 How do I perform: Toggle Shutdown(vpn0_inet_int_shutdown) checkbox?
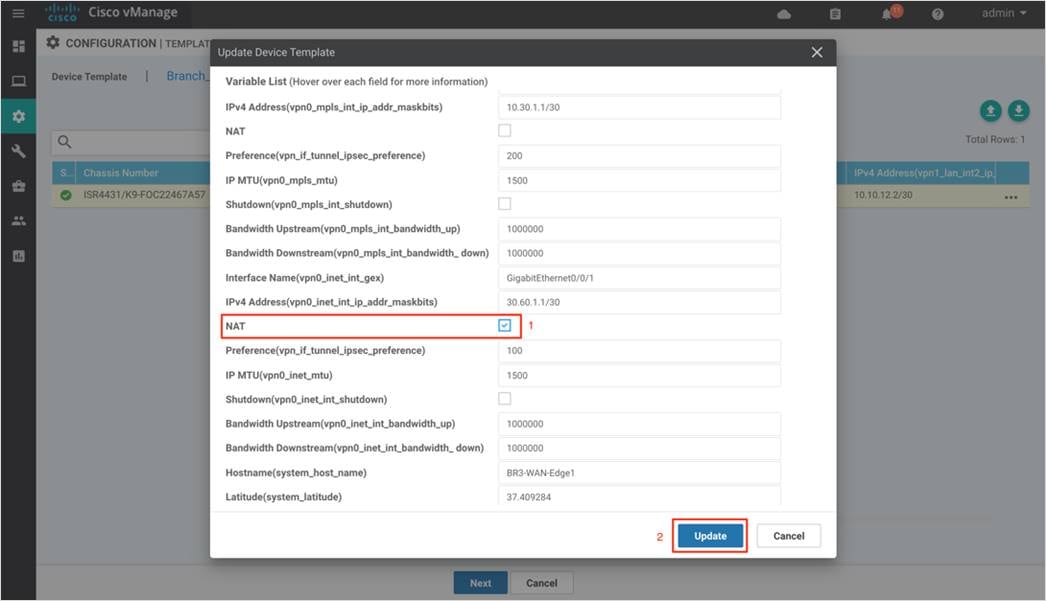tap(504, 398)
